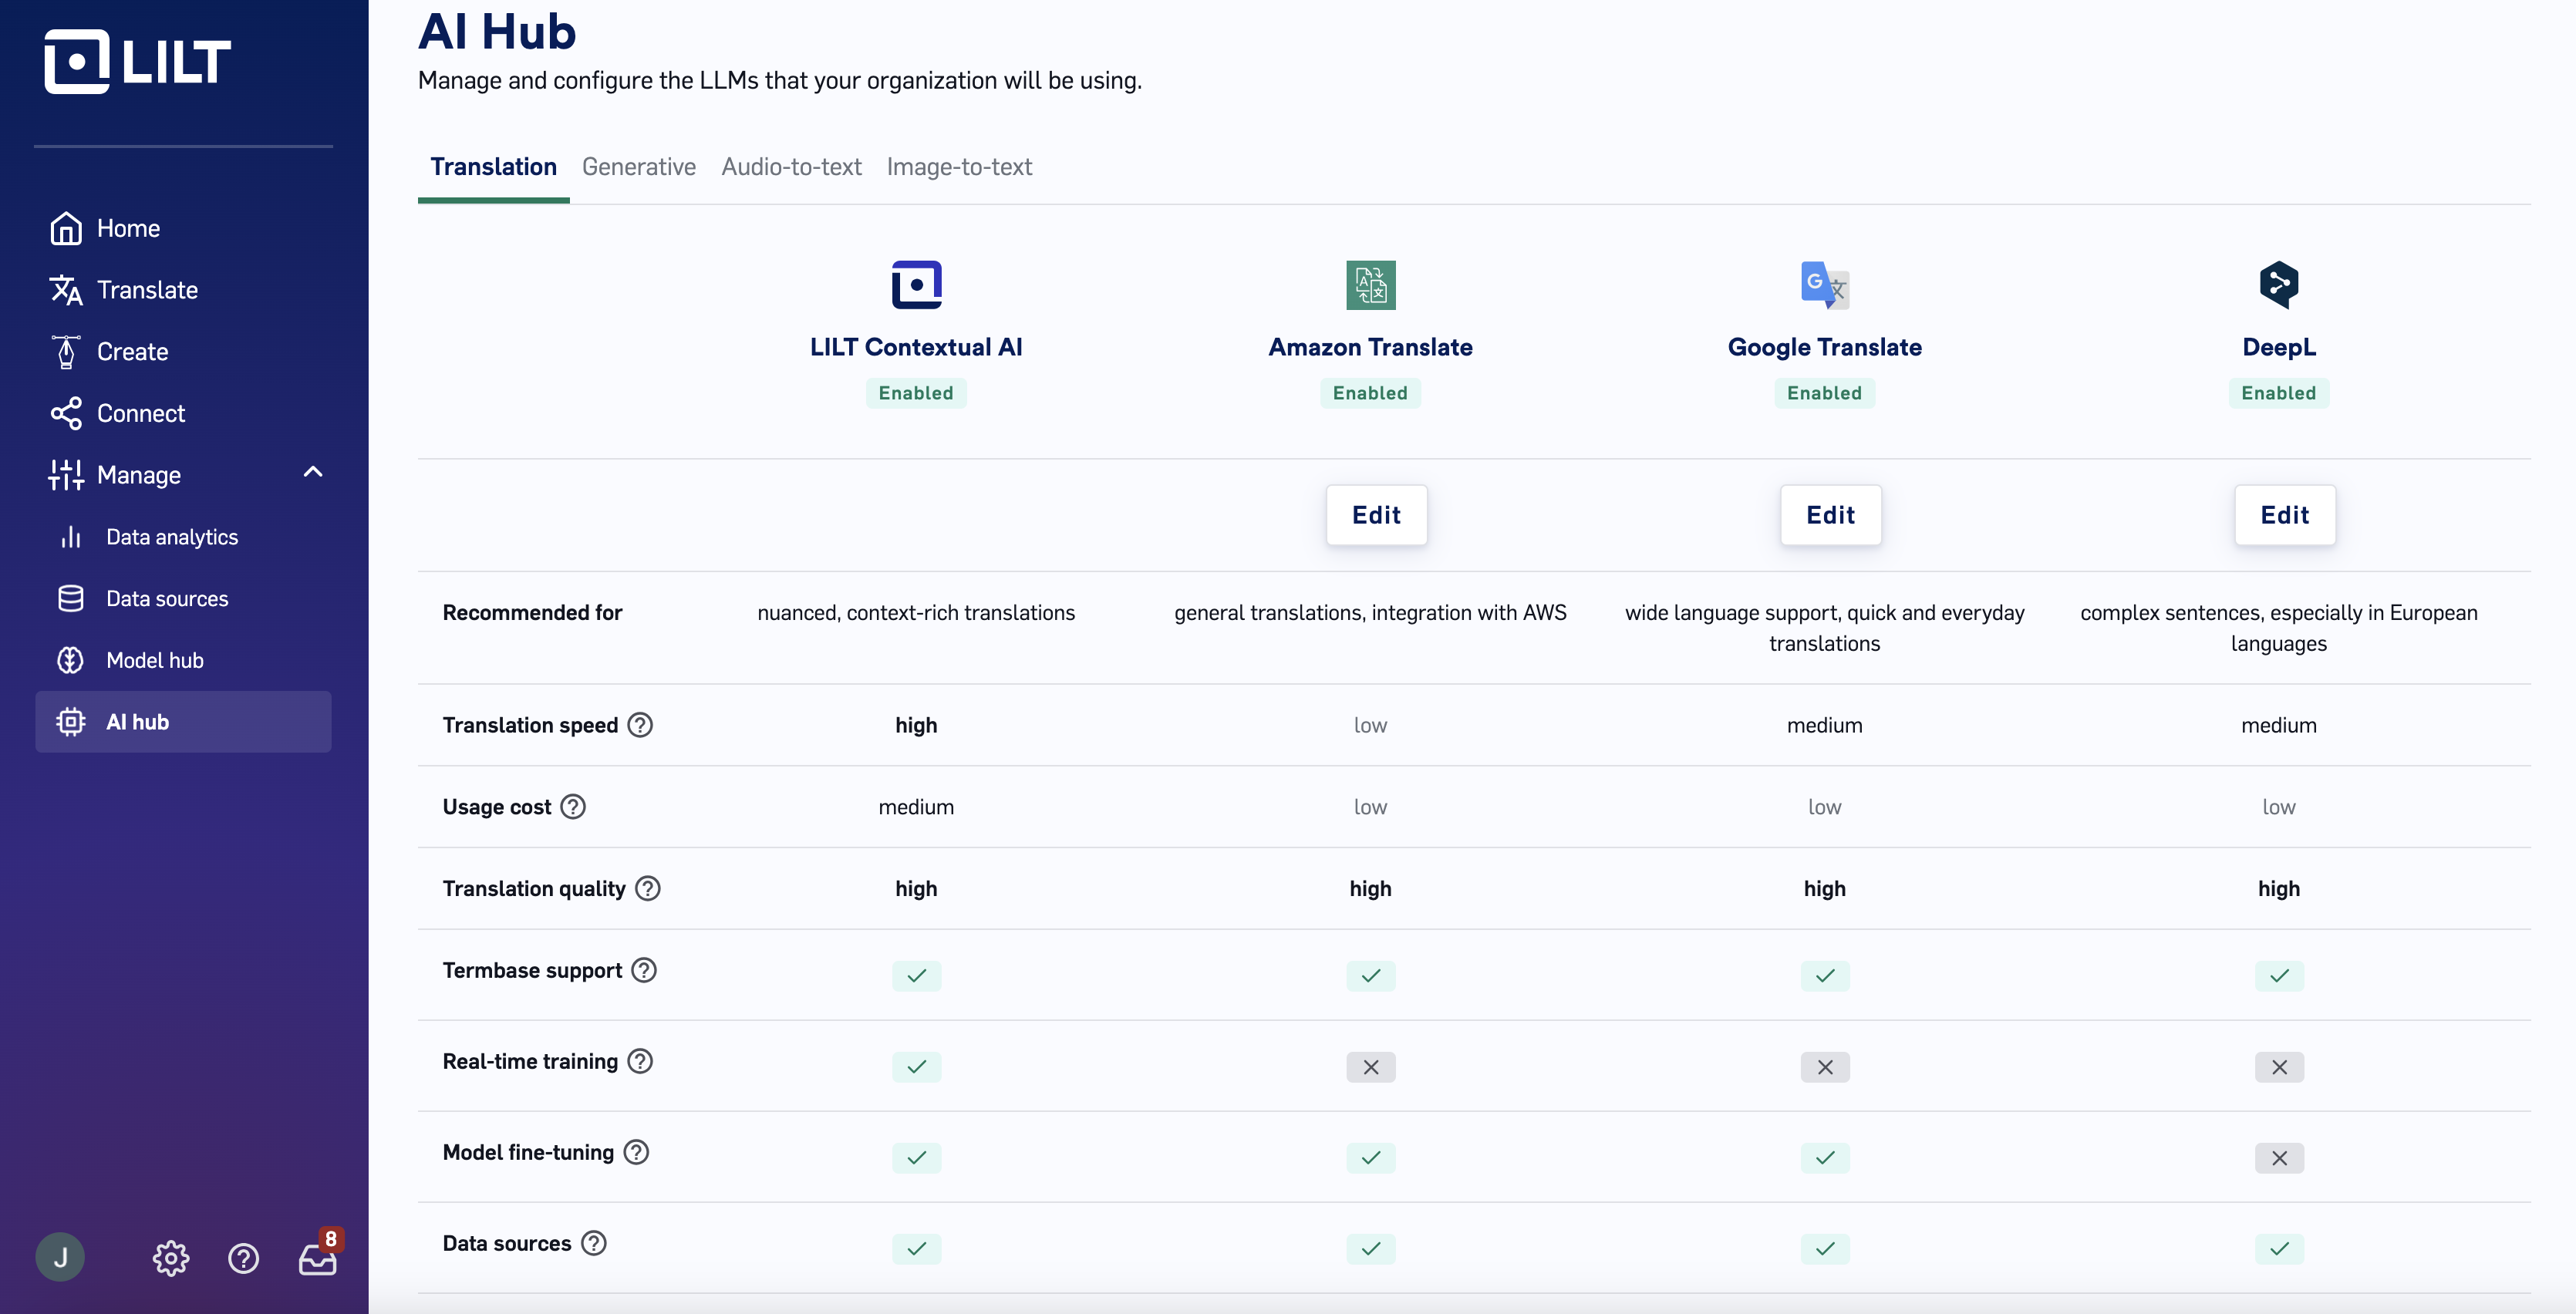
Task: Open the inbox with 8 notifications
Action: click(x=319, y=1255)
